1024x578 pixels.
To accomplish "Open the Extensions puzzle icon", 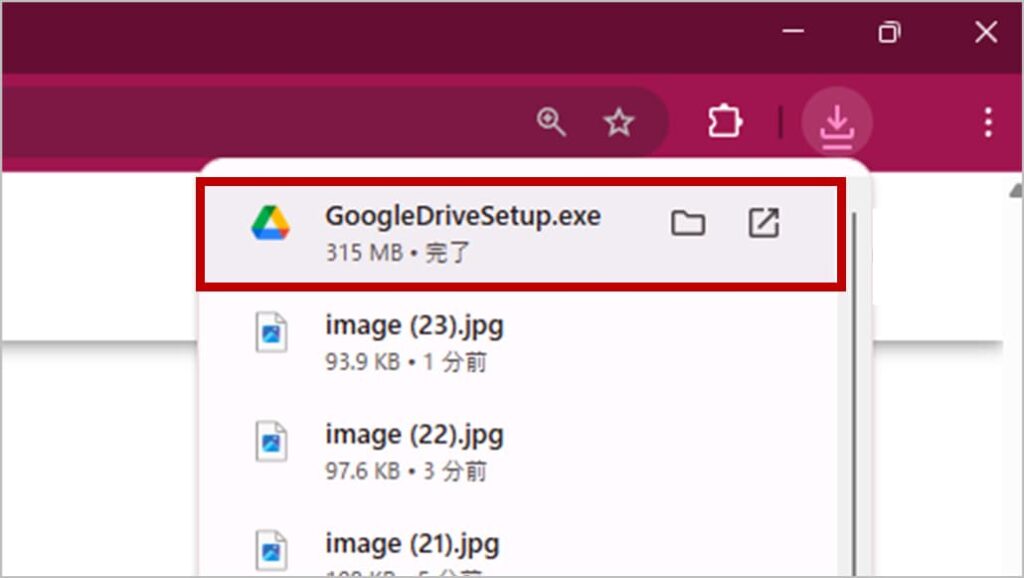I will (x=724, y=123).
